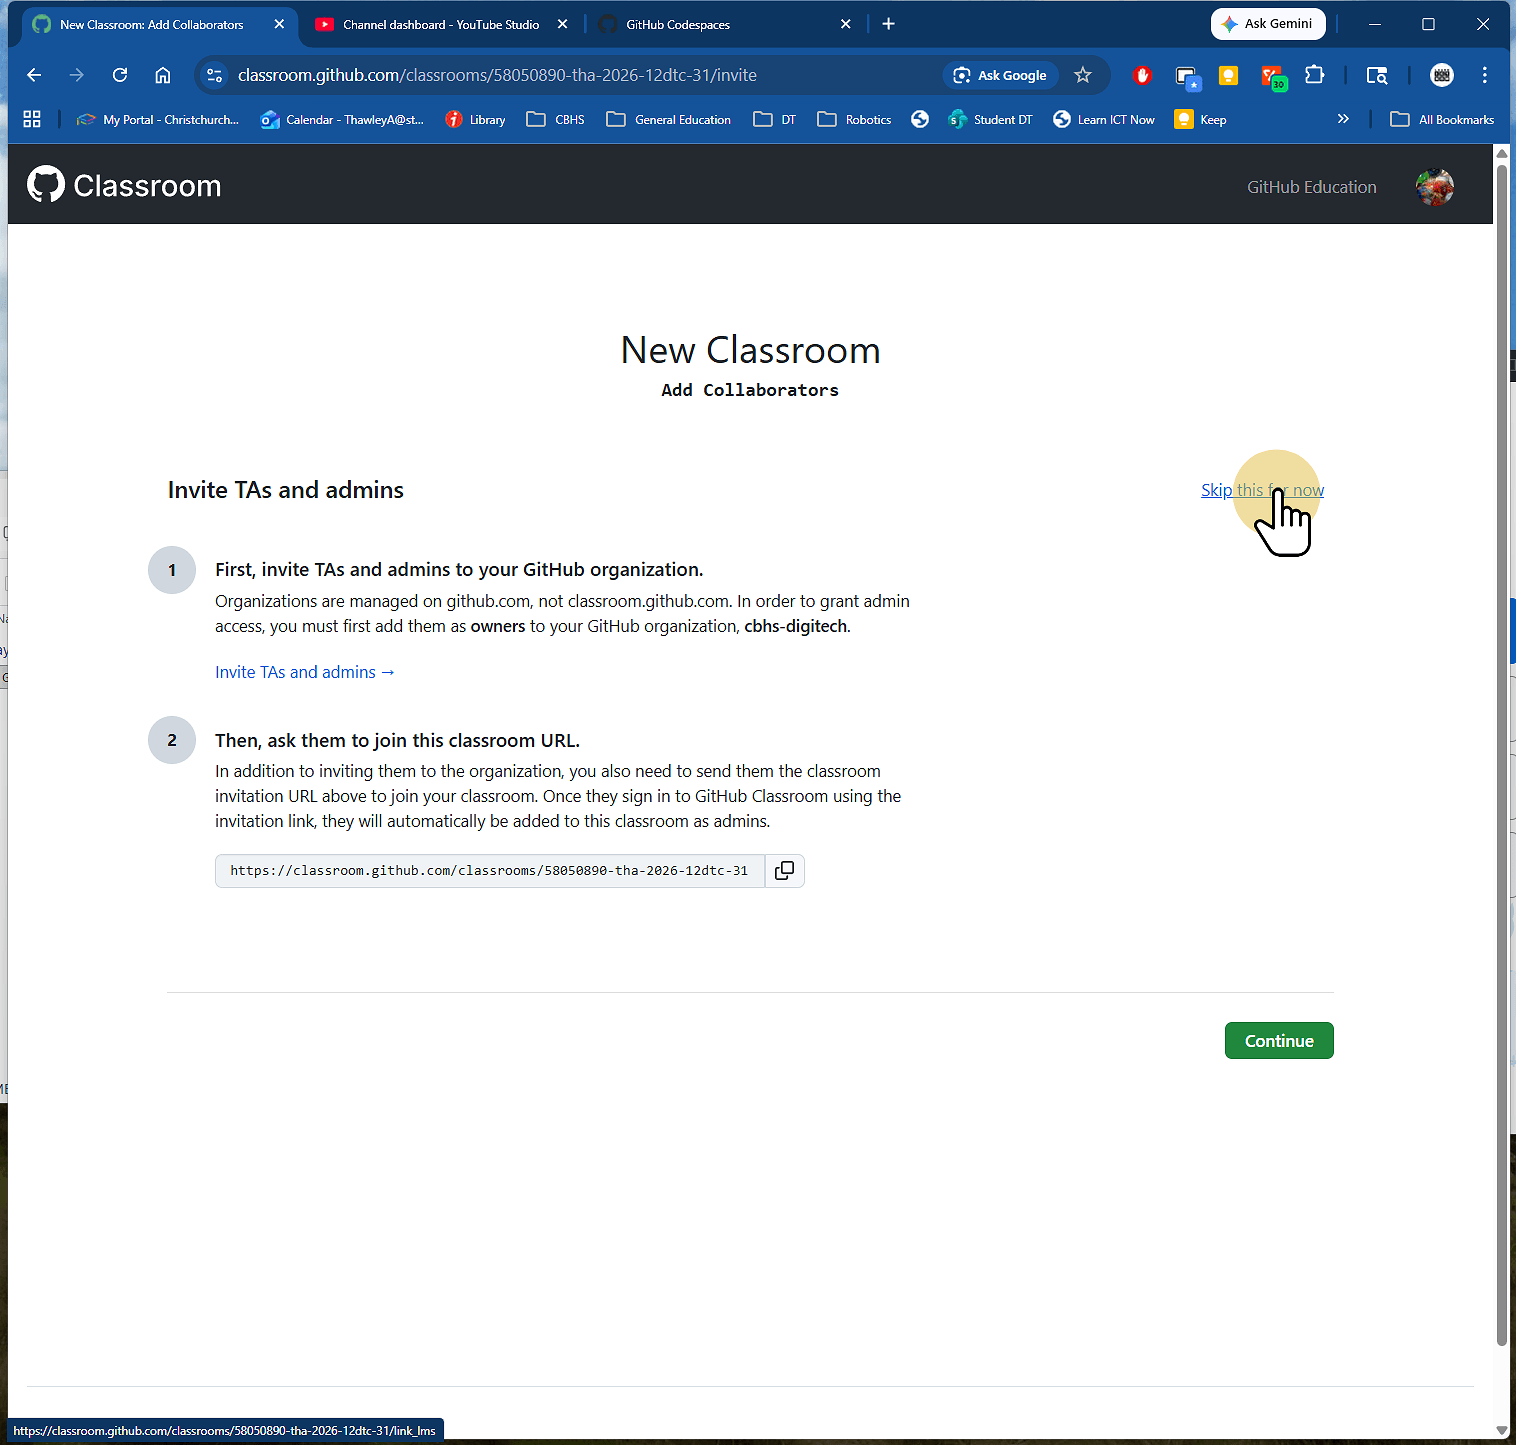Open the browser extensions puzzle icon
Image resolution: width=1516 pixels, height=1445 pixels.
[x=1314, y=75]
